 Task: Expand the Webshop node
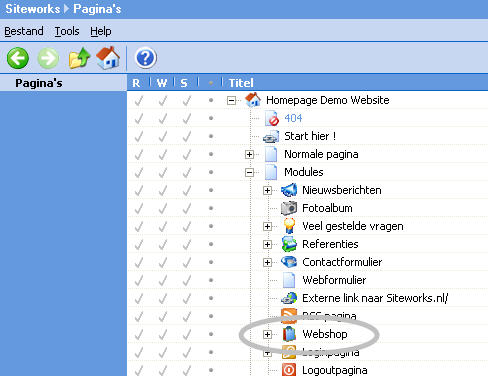(x=267, y=334)
